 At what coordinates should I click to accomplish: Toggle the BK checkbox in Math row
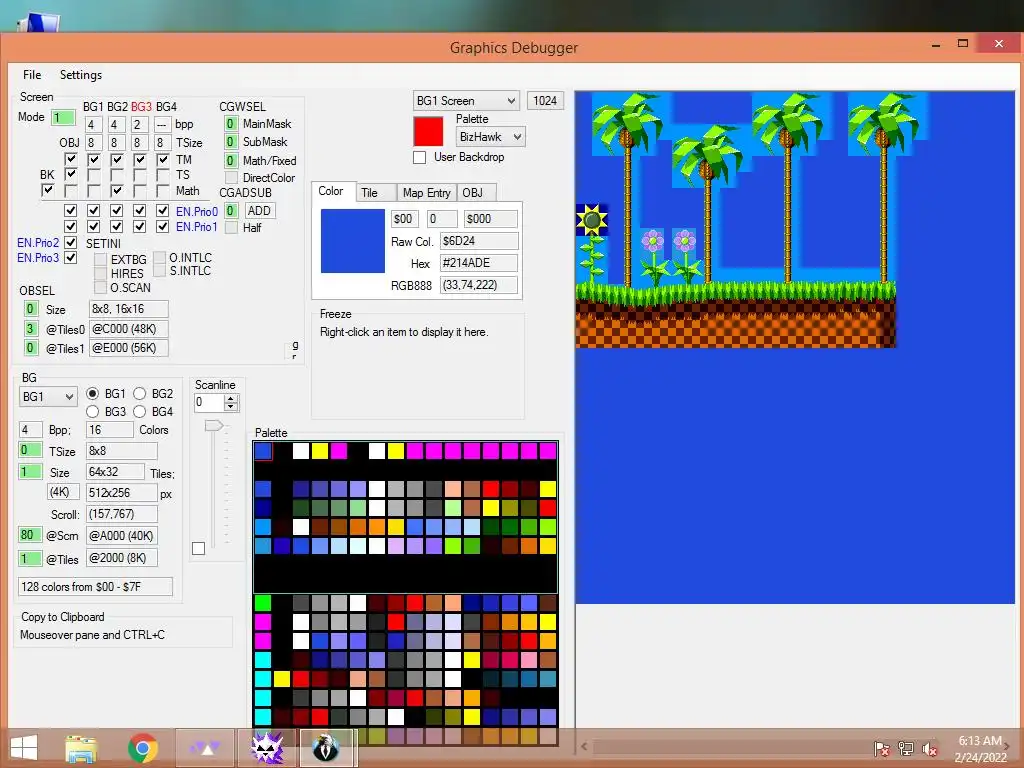(48, 190)
